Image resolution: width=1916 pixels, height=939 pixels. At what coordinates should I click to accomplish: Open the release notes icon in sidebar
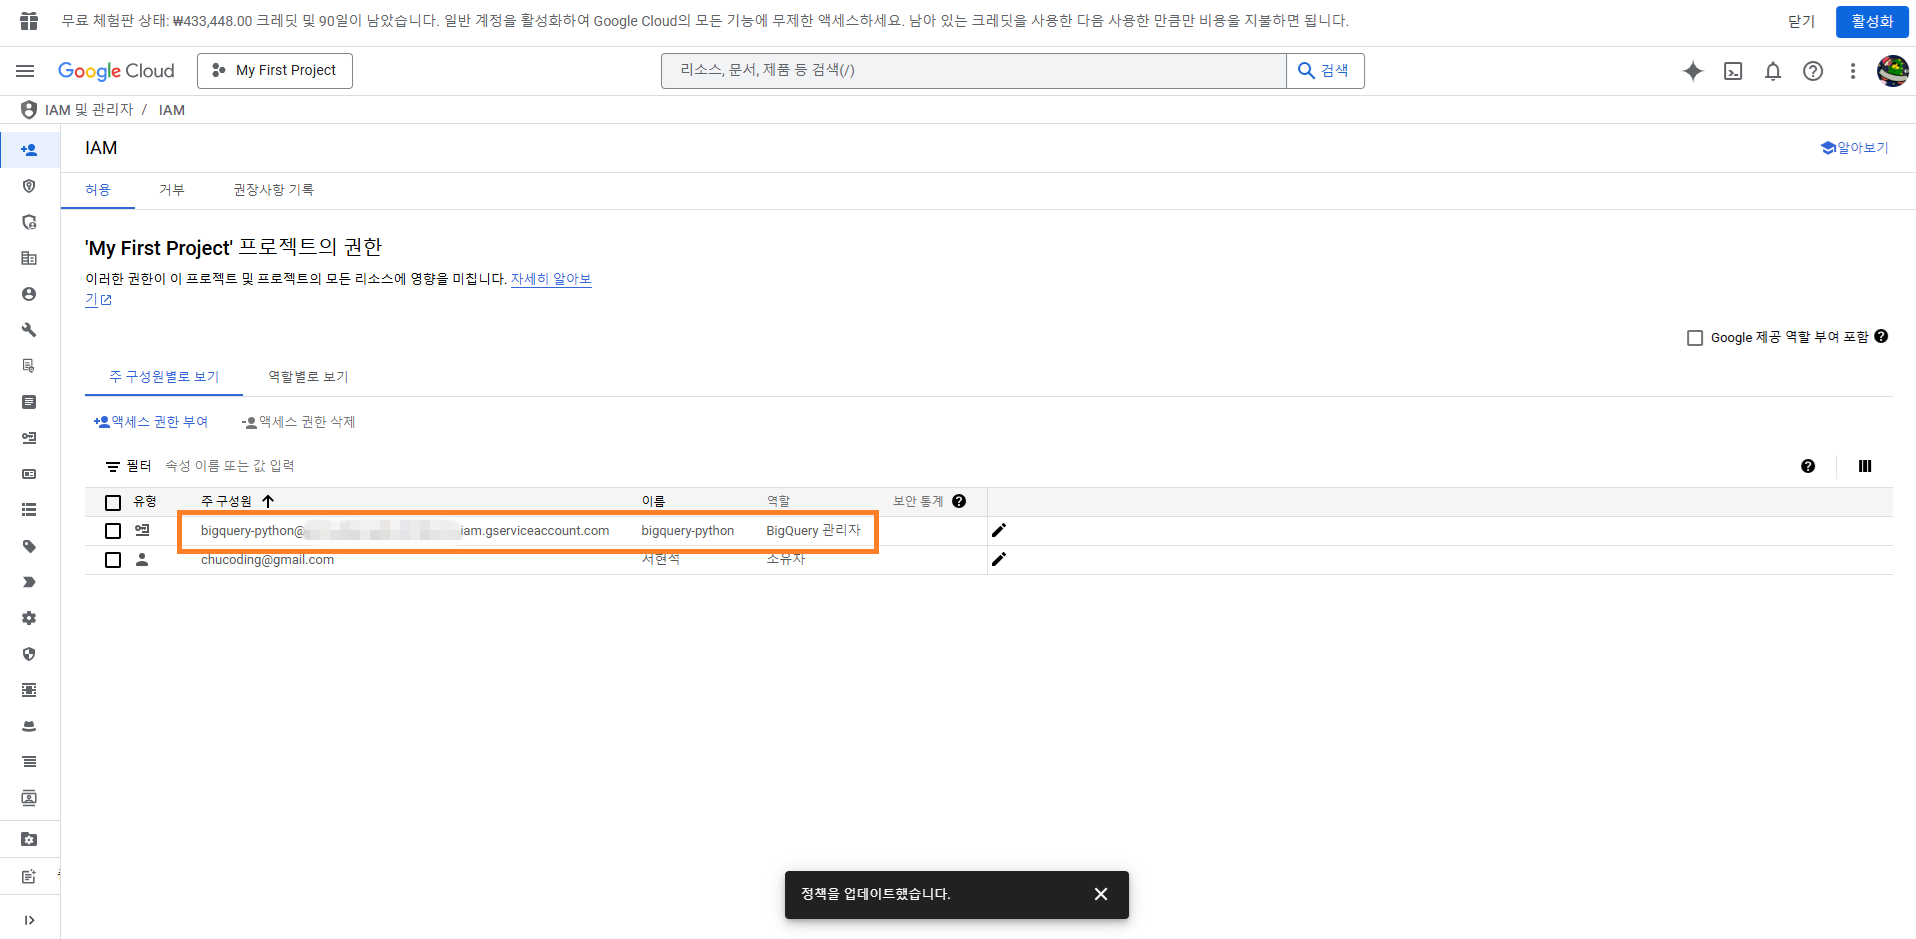[x=29, y=876]
